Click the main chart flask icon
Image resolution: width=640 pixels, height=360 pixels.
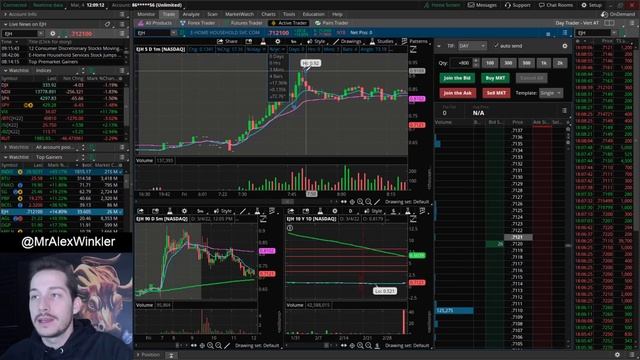[x=263, y=41]
